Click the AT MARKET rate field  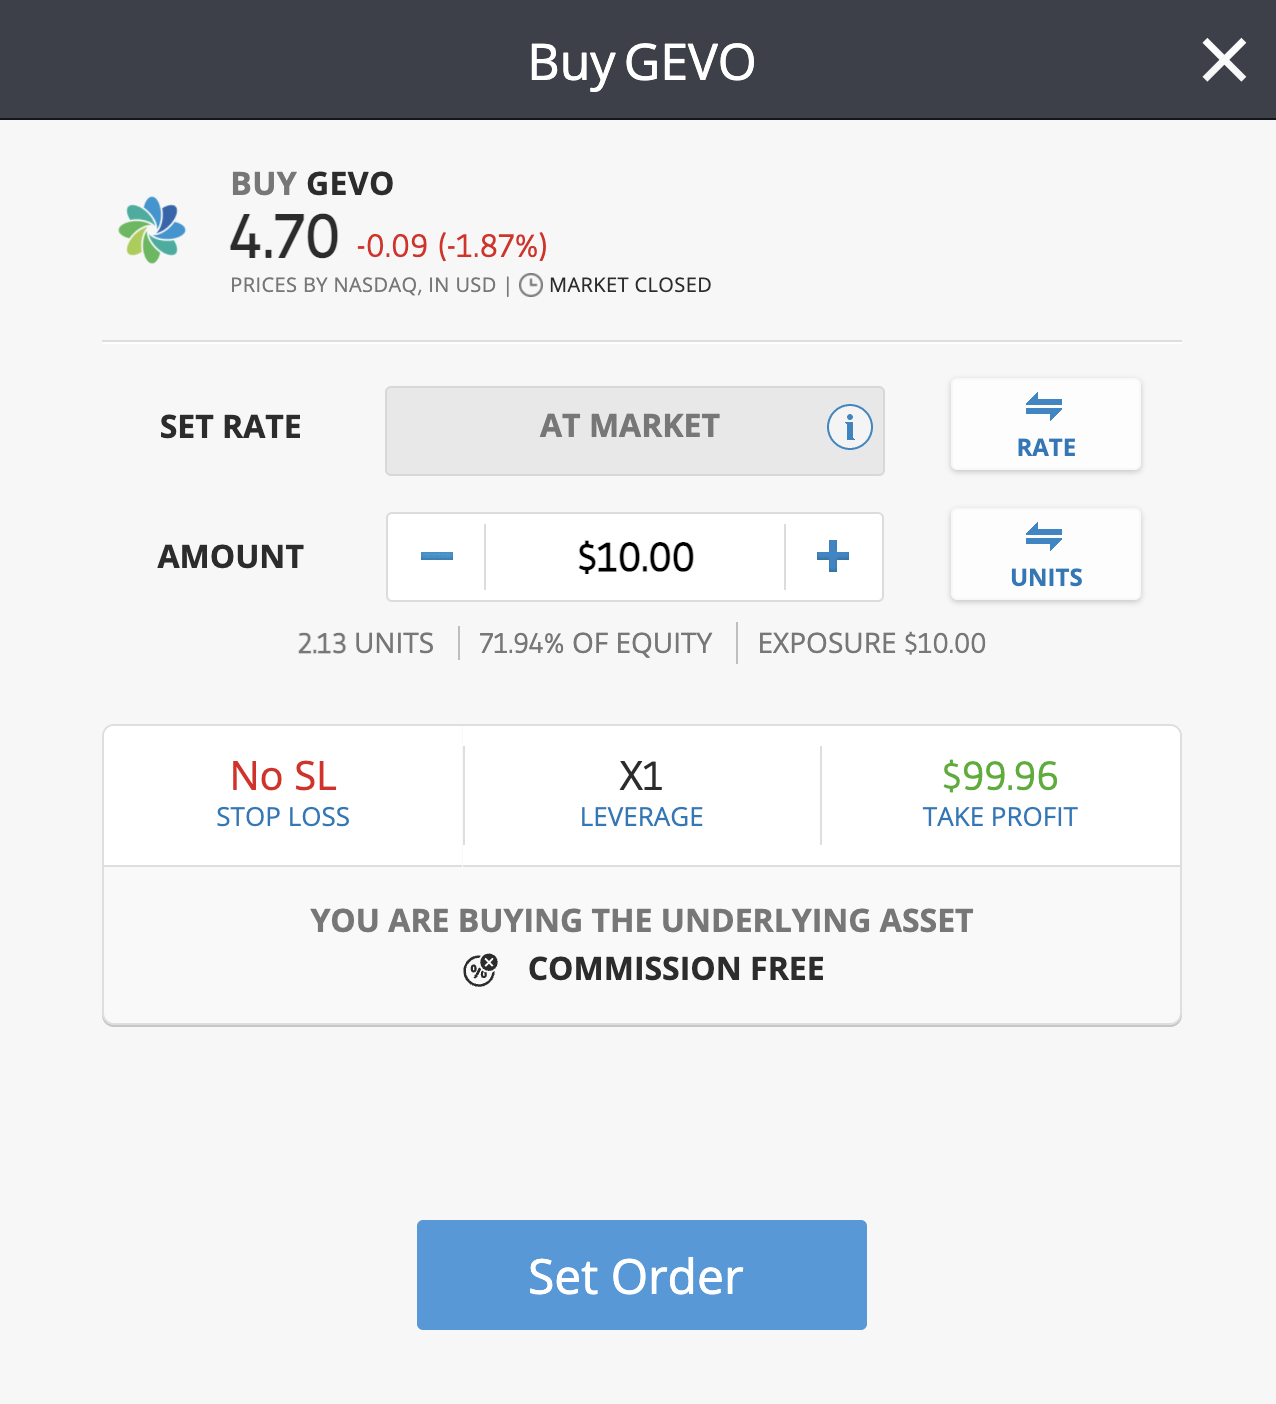(635, 431)
